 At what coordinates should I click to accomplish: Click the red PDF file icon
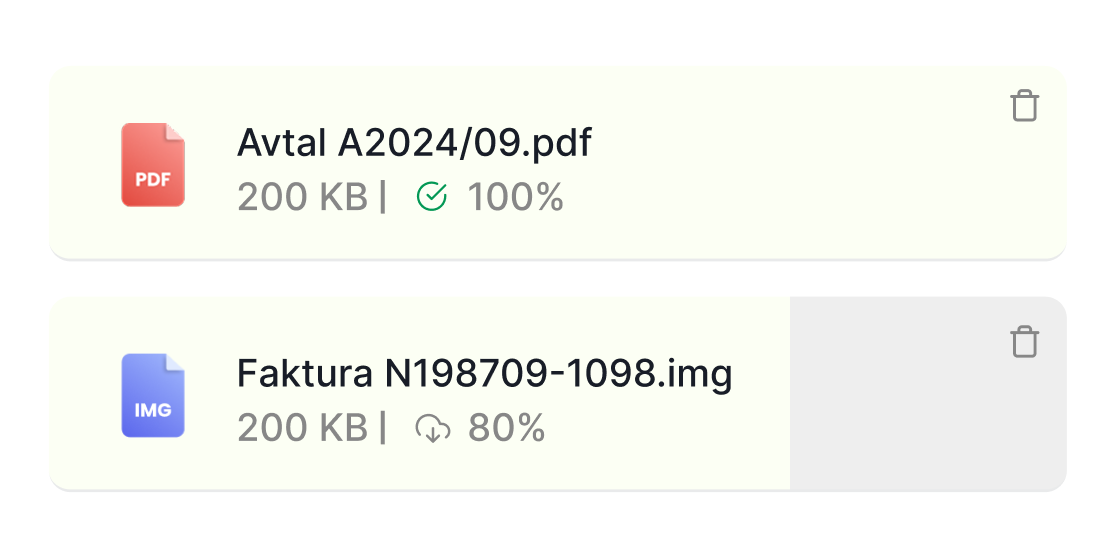153,165
